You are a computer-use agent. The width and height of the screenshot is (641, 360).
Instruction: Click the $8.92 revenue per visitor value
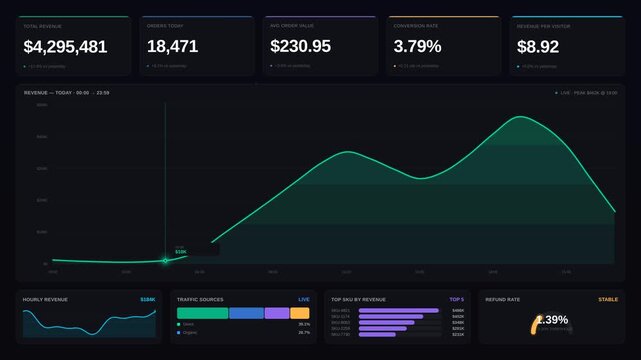538,47
